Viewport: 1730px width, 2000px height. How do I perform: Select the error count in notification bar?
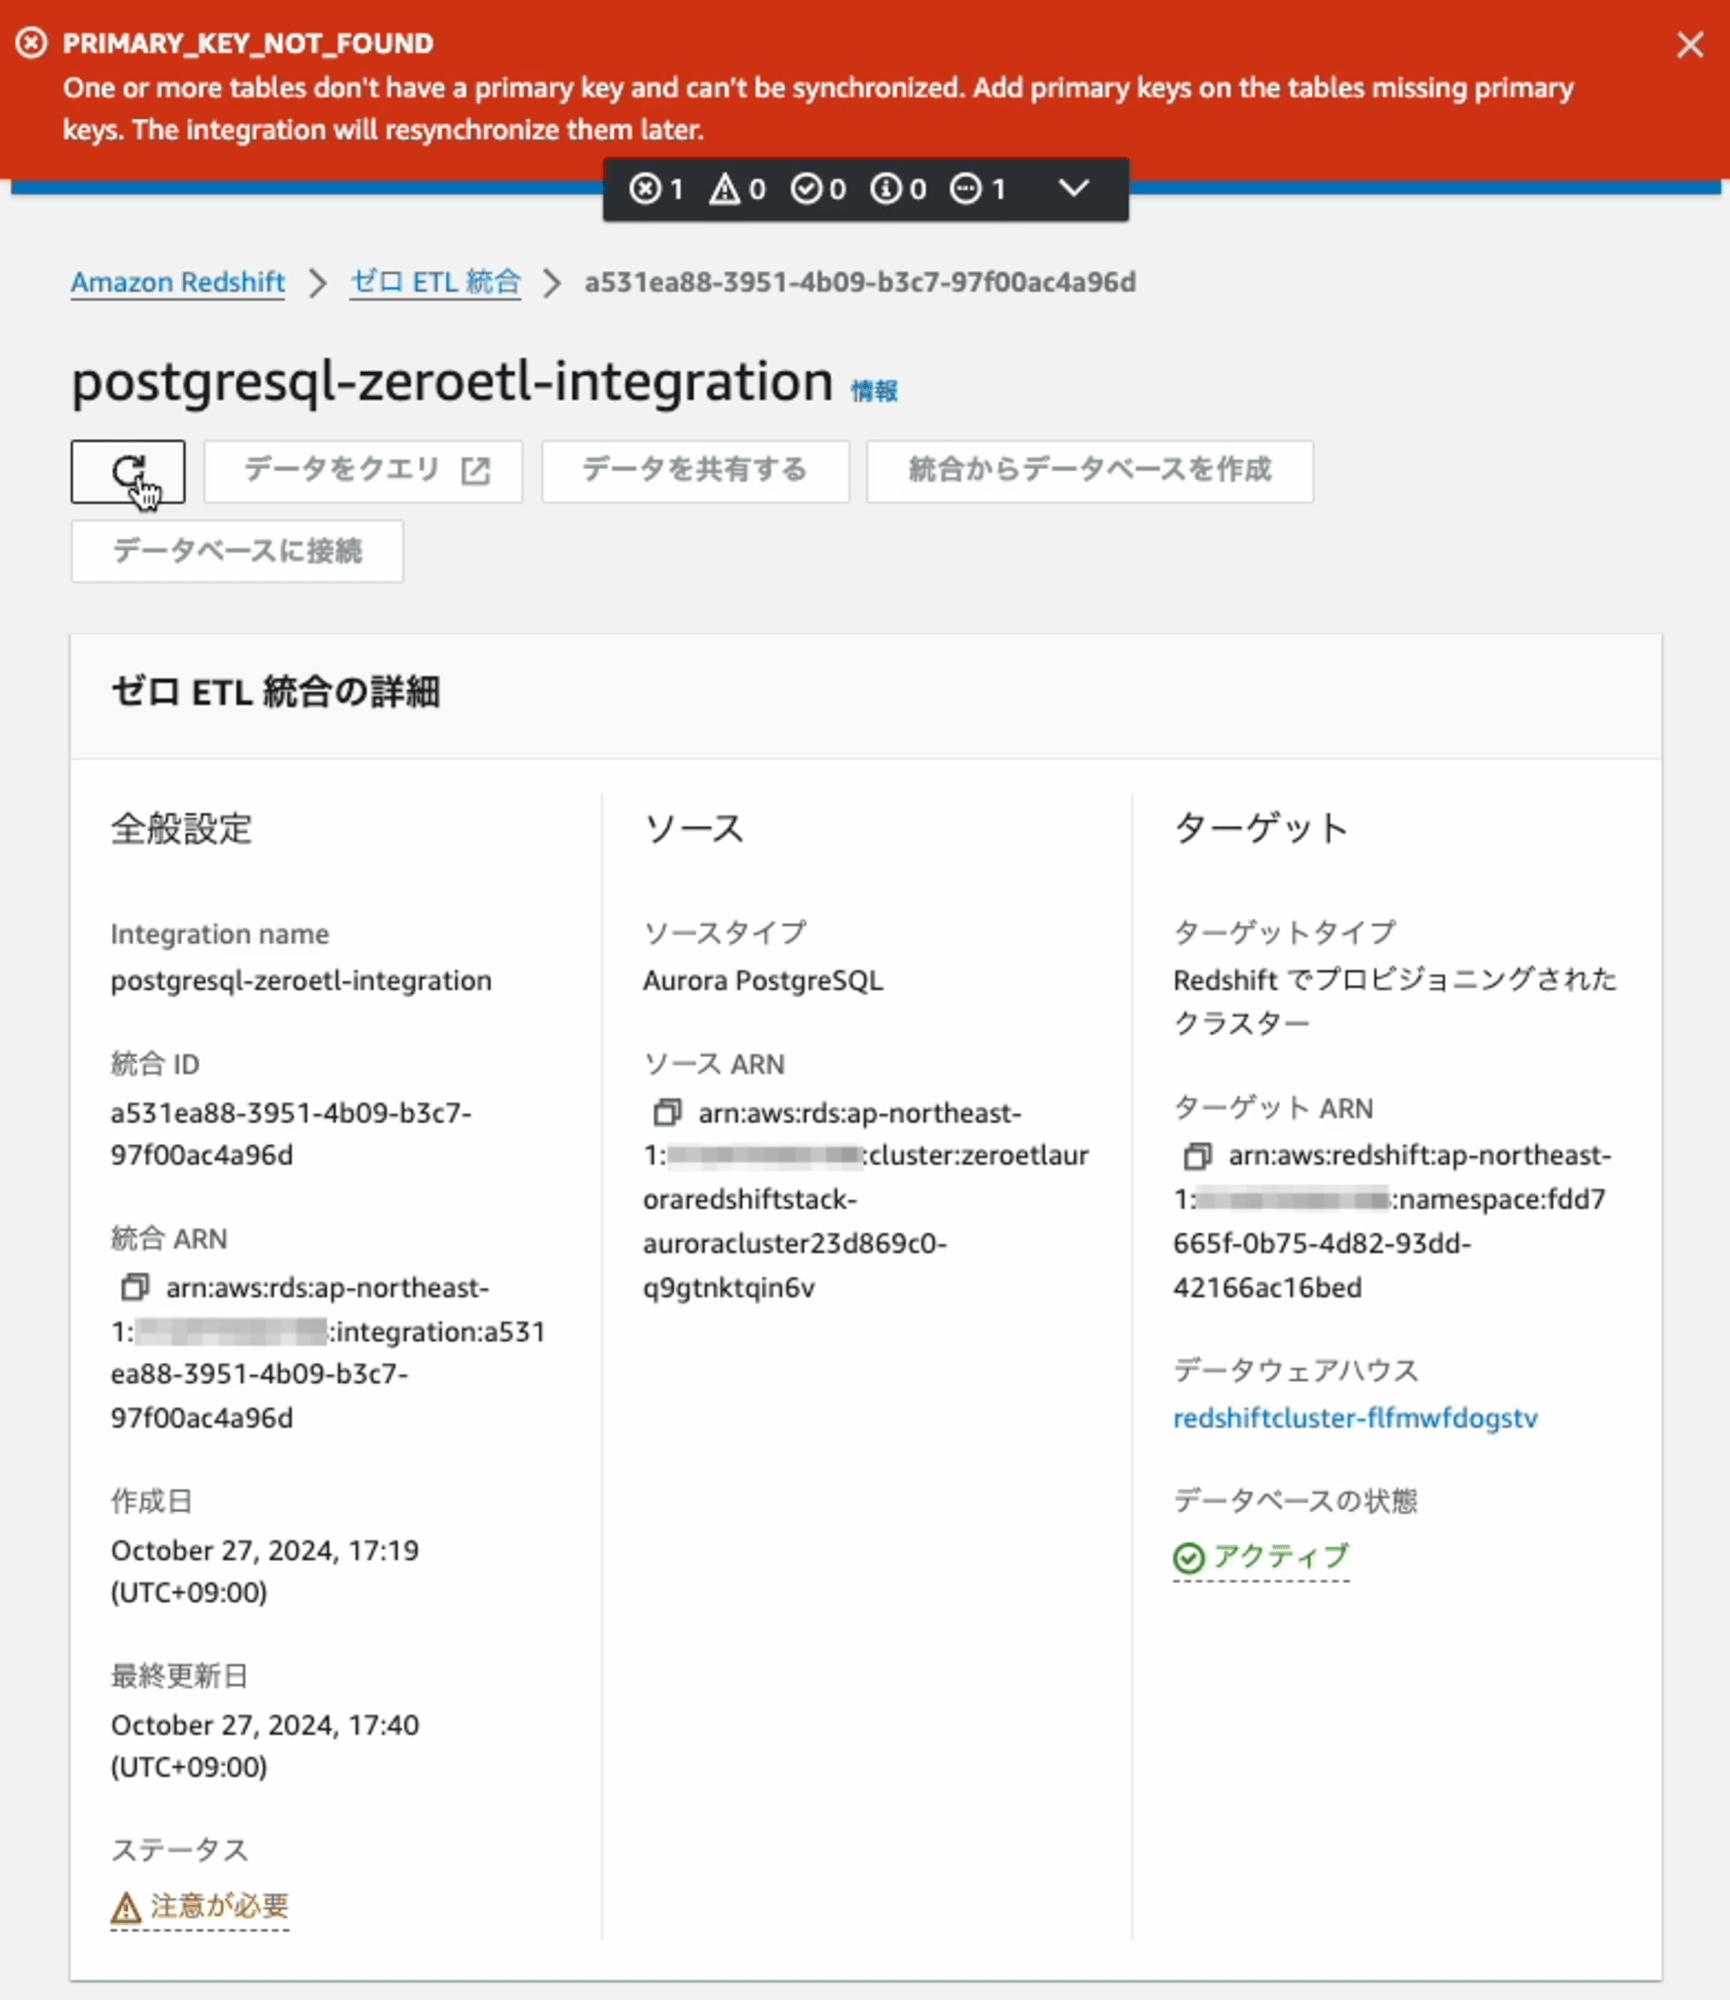tap(656, 188)
